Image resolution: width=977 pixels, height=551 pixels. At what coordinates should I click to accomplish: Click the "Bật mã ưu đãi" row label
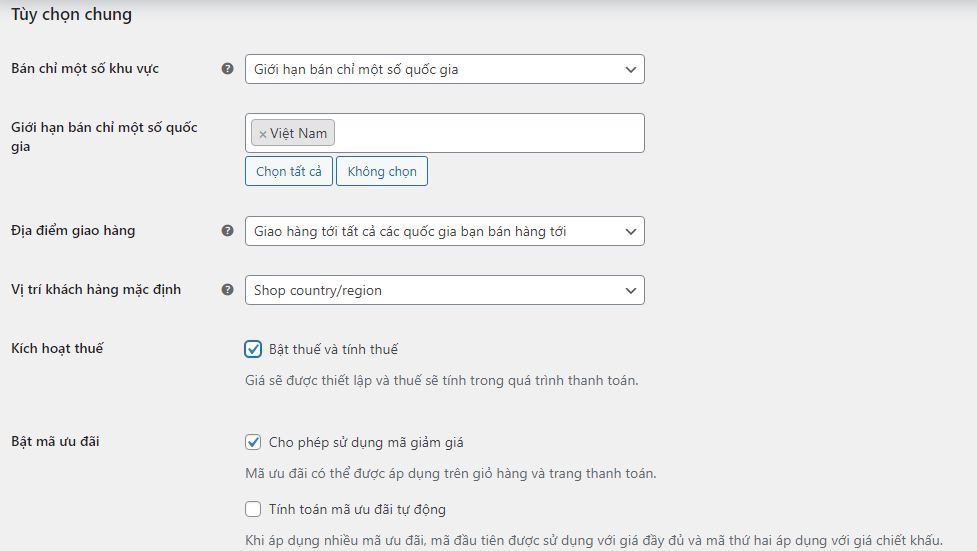point(55,442)
